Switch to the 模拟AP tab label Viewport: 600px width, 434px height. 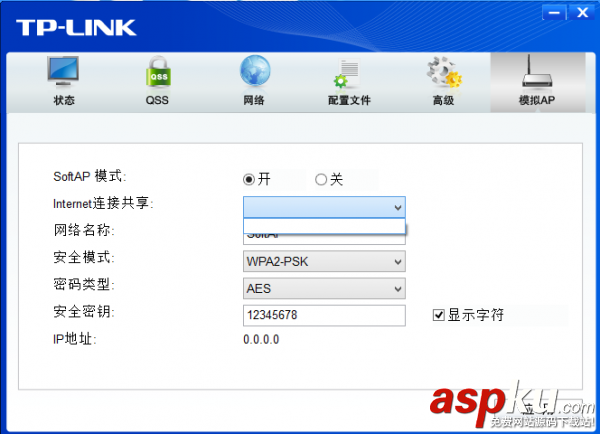pos(537,100)
